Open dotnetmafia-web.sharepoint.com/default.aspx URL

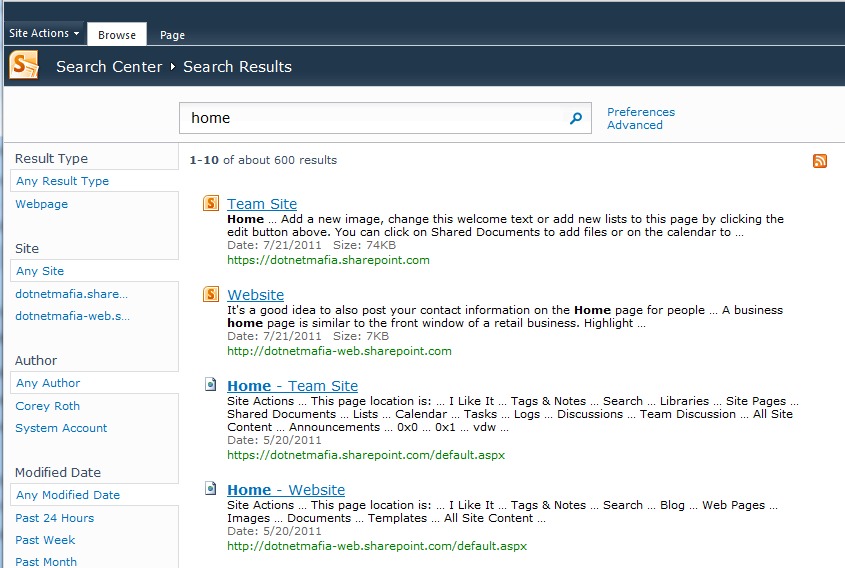377,546
